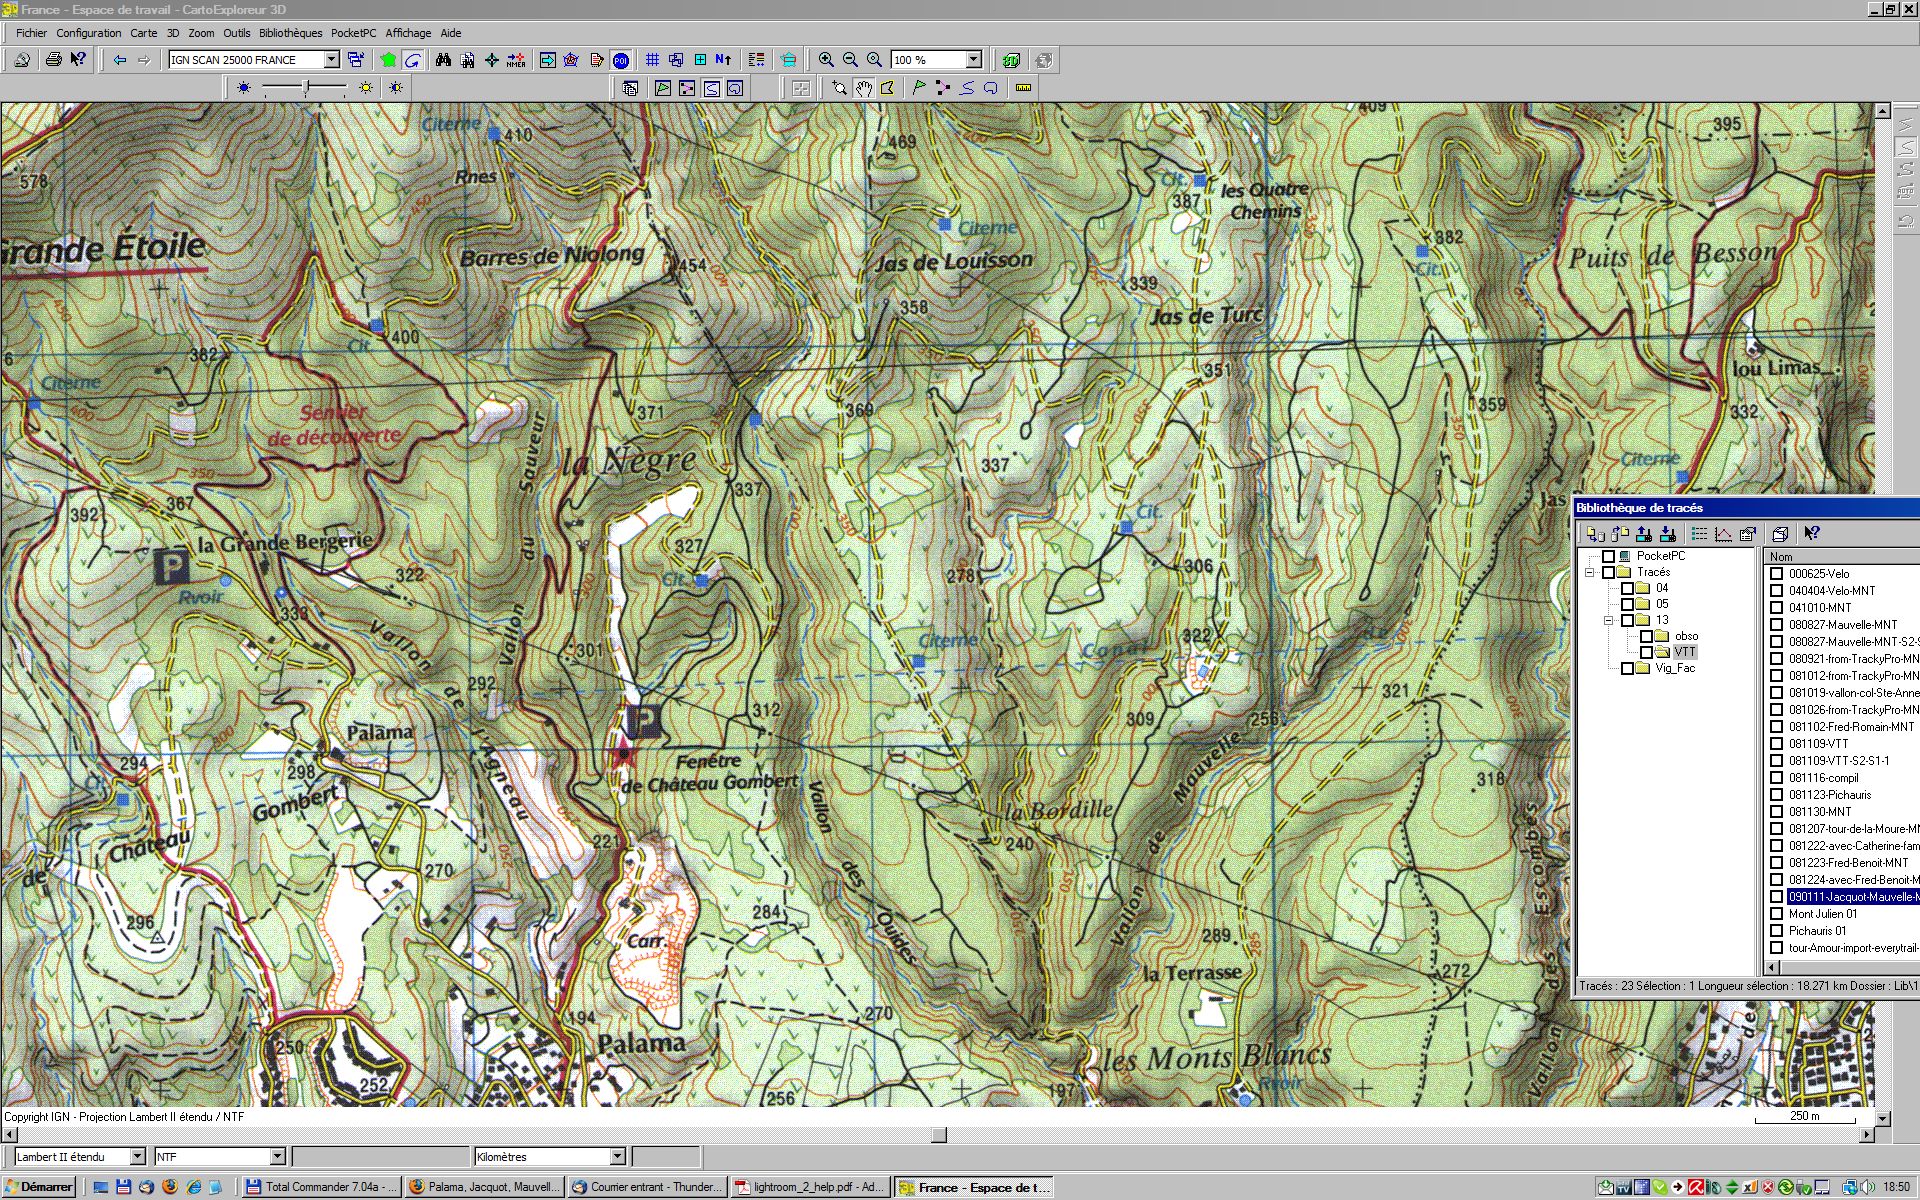Click the upload to GPS icon in library
The height and width of the screenshot is (1200, 1920).
1643,534
